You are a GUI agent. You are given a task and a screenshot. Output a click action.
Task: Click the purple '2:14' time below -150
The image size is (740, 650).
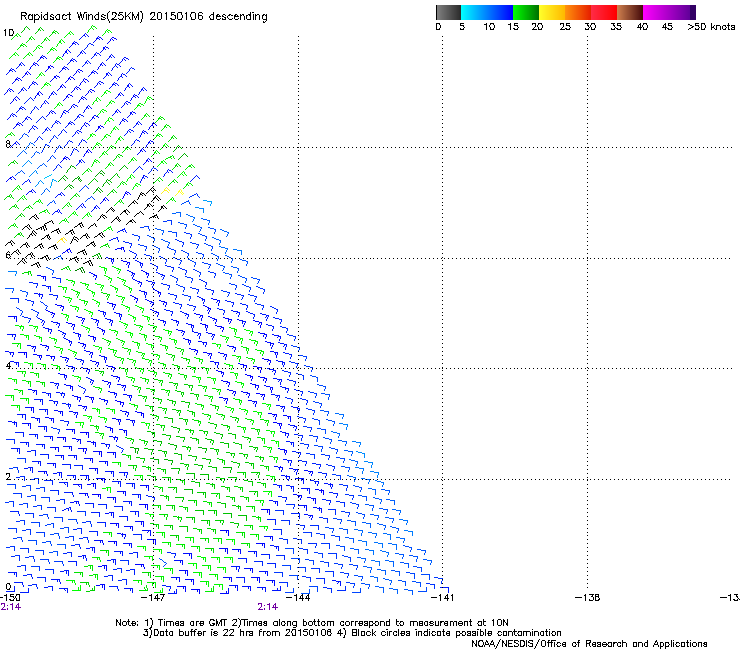[x=10, y=607]
